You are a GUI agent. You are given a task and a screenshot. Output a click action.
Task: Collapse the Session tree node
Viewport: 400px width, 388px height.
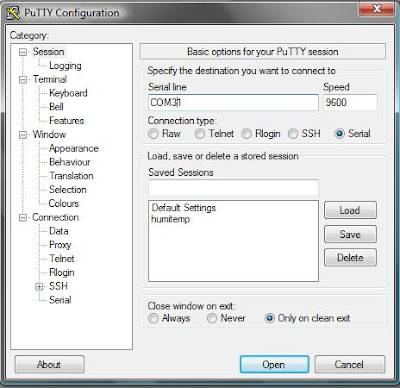tap(23, 52)
